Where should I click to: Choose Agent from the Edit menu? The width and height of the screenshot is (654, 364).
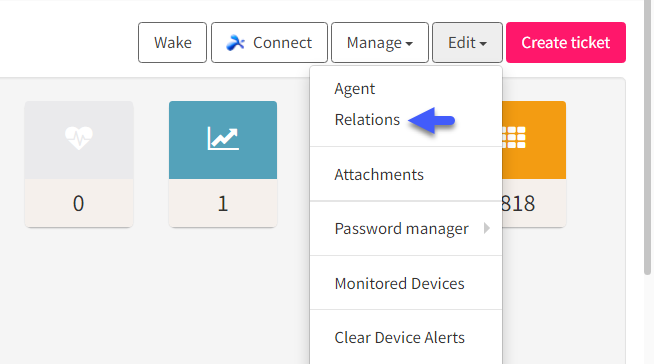pos(355,89)
